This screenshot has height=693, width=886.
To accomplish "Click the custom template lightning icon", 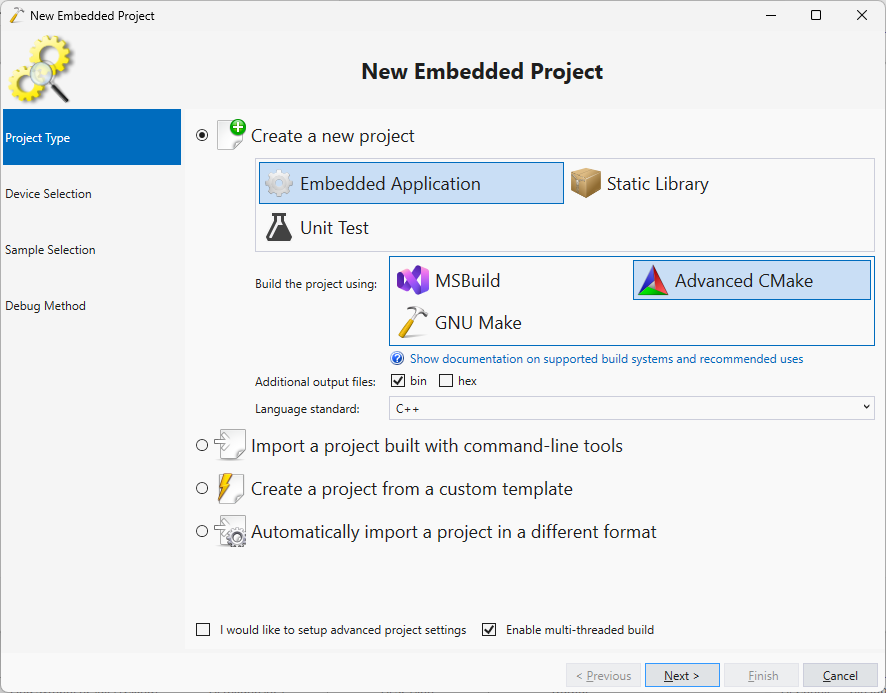I will tap(231, 489).
